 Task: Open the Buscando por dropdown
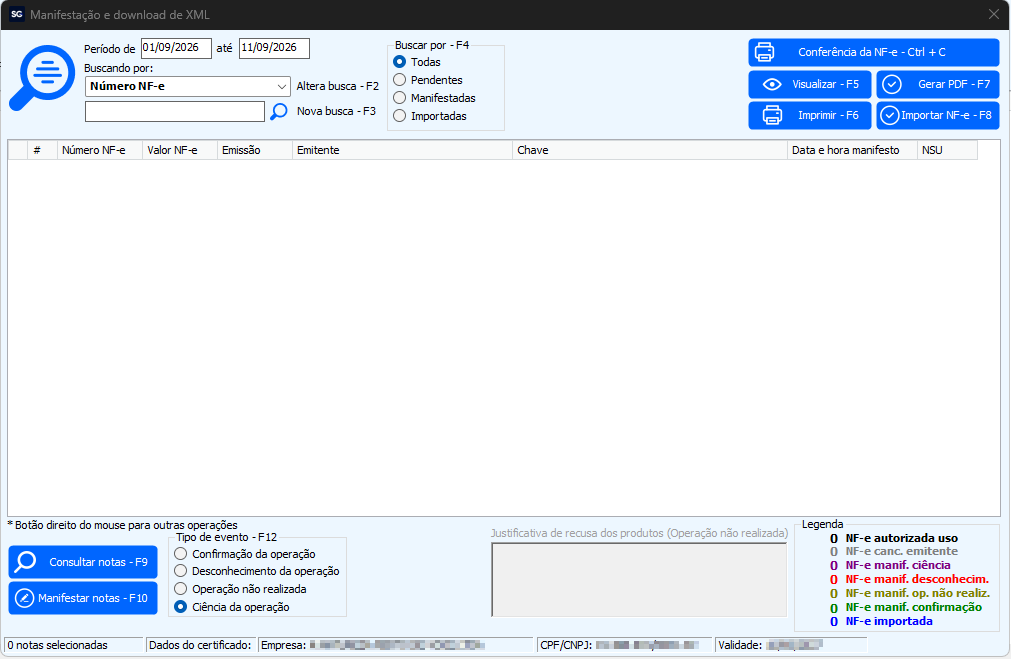pyautogui.click(x=188, y=86)
